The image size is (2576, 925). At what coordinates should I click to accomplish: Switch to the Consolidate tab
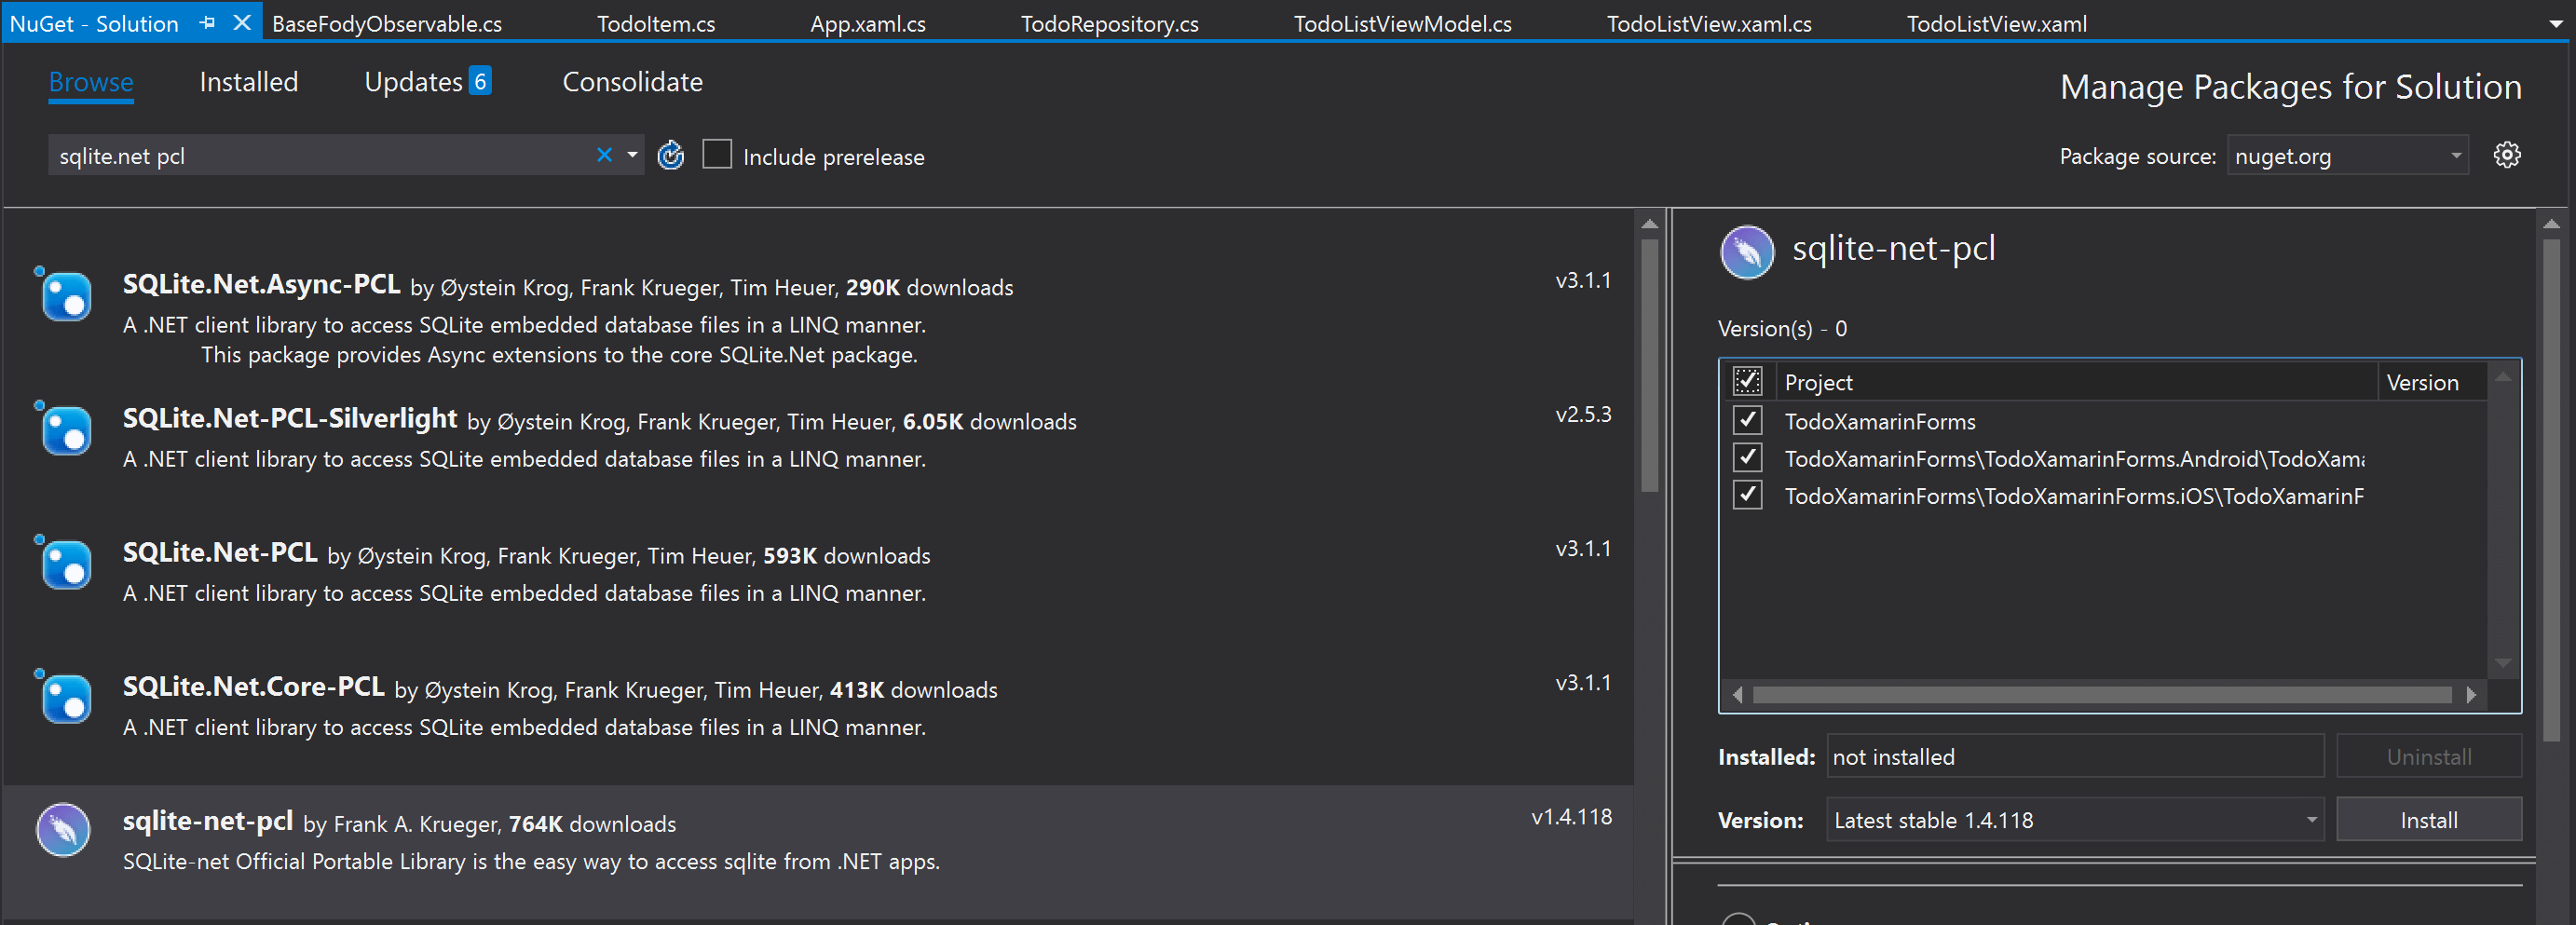632,82
